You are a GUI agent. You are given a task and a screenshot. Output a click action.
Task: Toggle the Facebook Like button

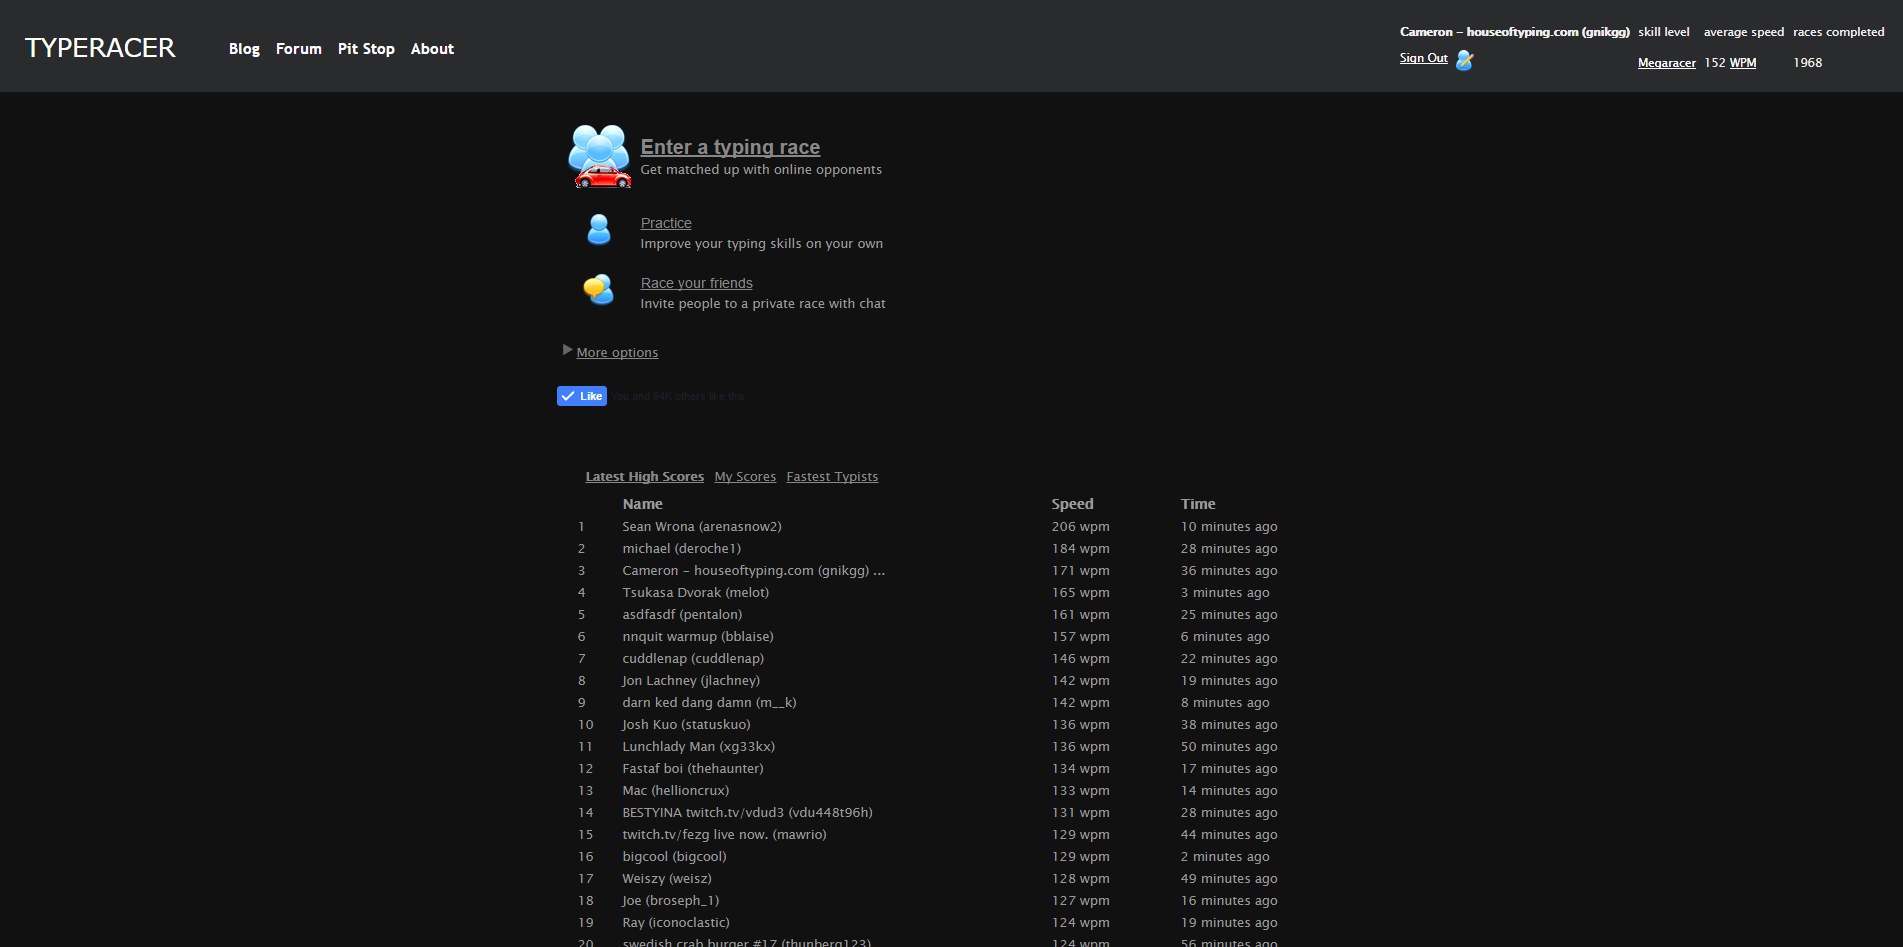[582, 396]
